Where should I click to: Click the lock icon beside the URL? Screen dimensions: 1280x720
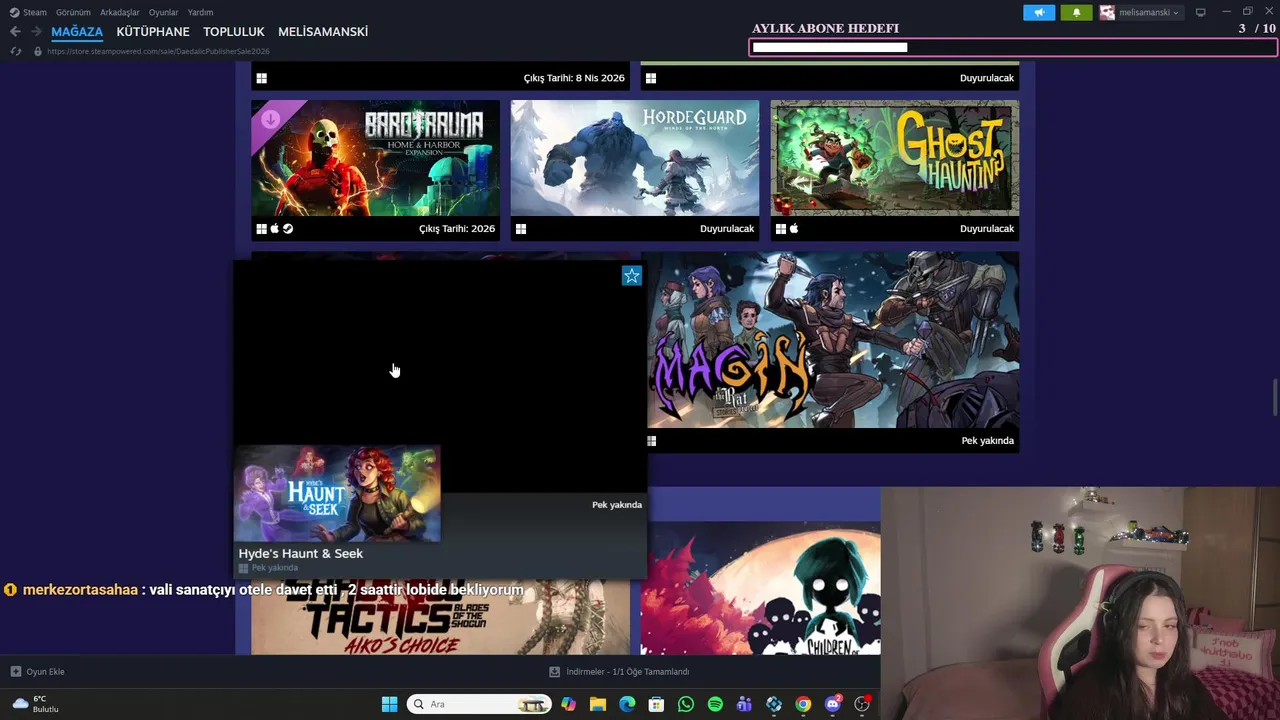click(x=38, y=51)
